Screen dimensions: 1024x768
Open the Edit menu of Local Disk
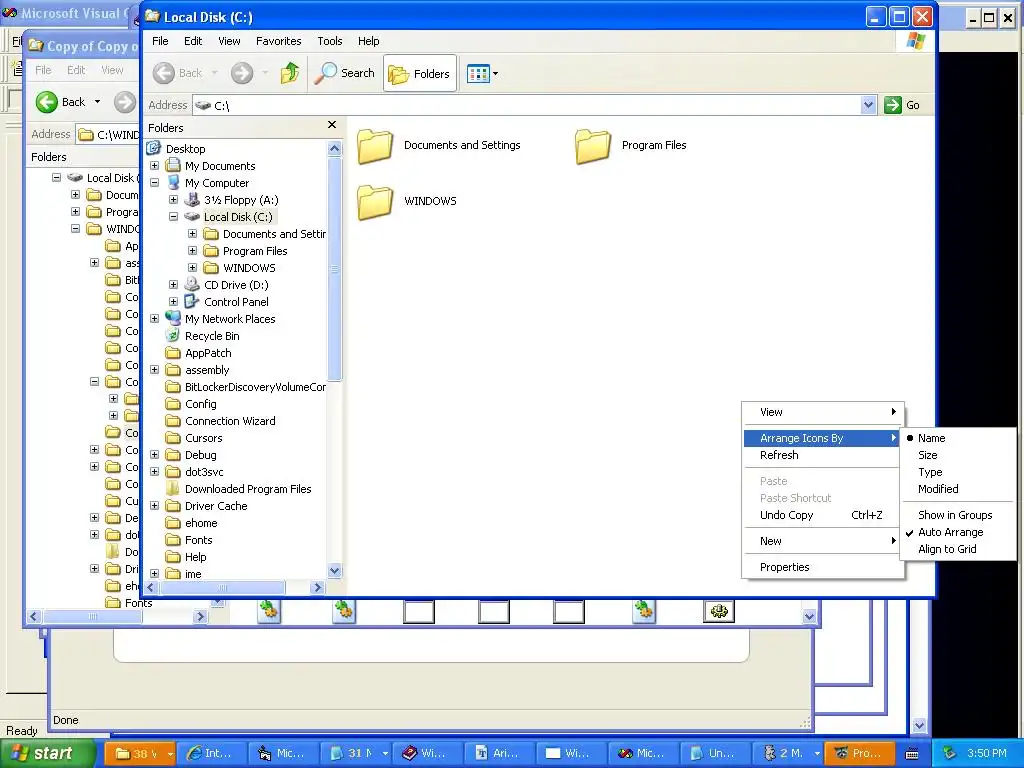[193, 41]
